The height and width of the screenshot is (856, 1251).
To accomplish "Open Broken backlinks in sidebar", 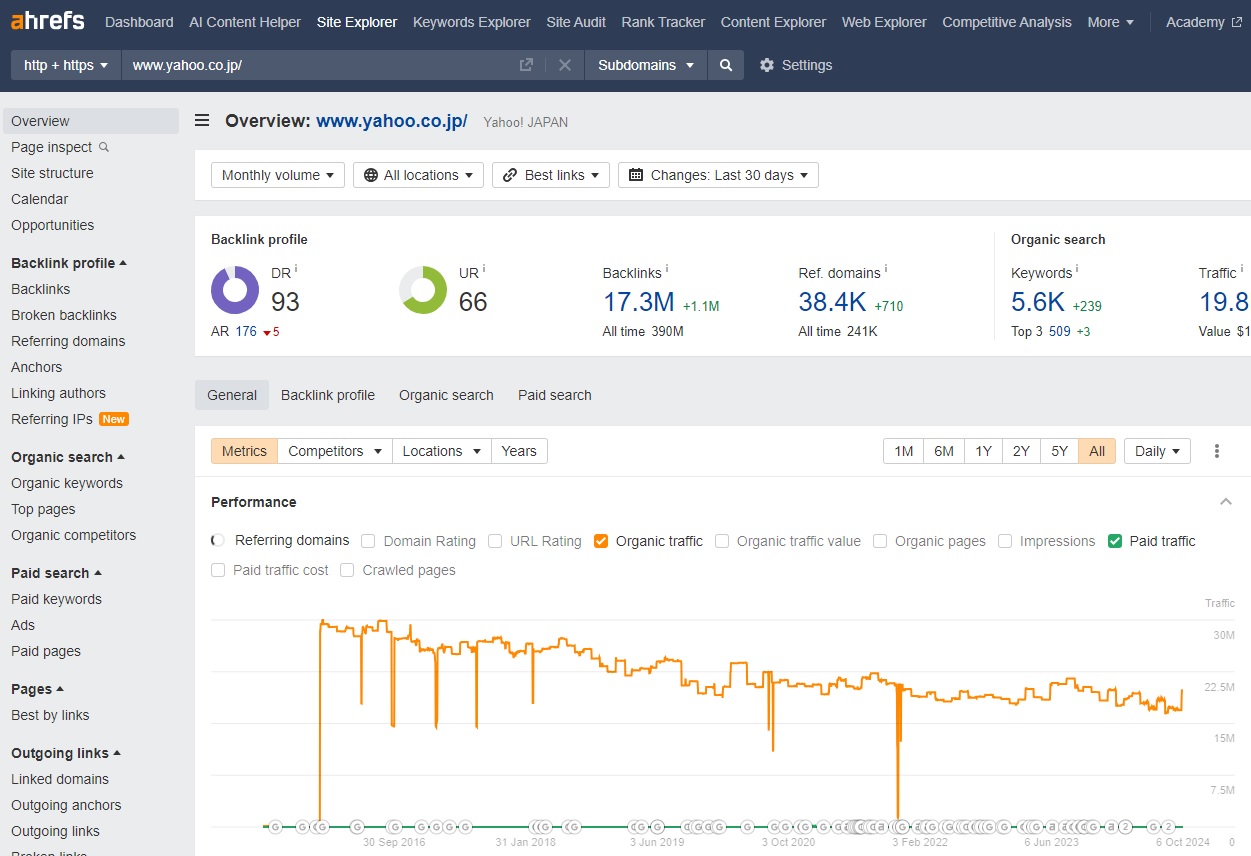I will [64, 315].
